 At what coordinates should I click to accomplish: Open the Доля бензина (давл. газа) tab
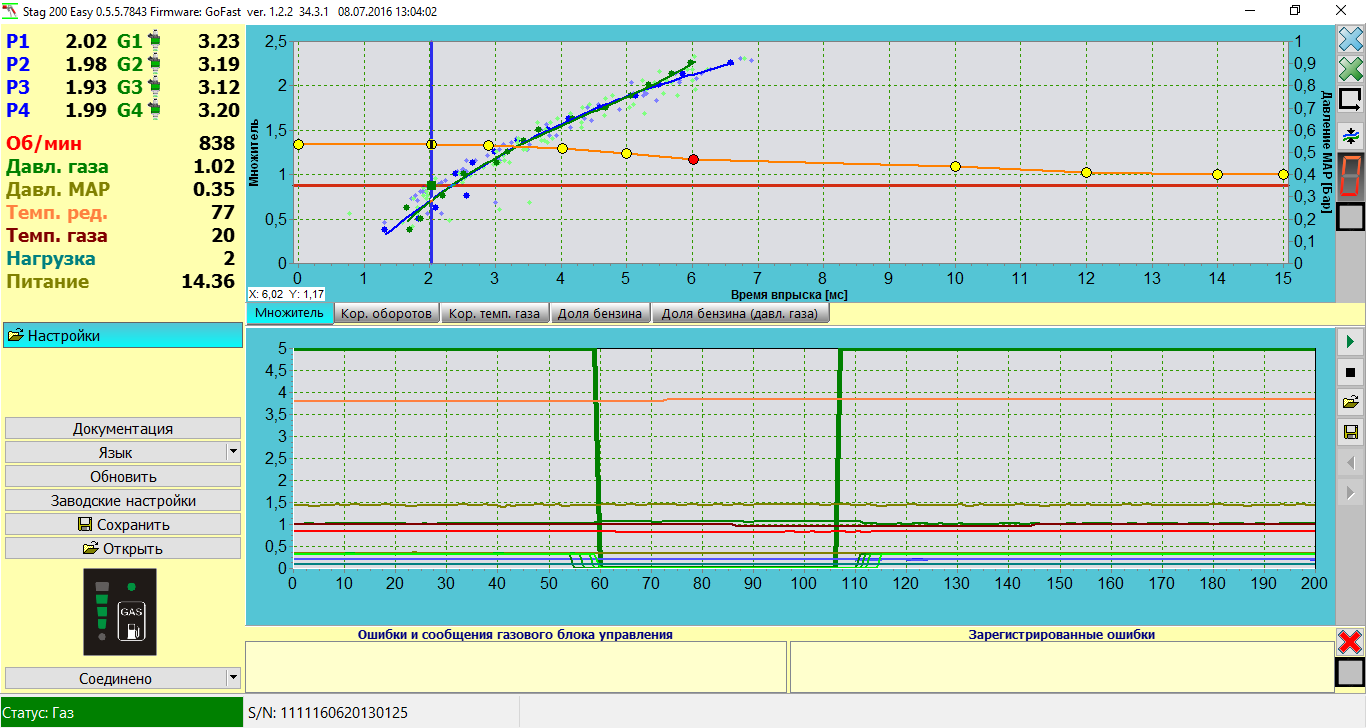pos(740,314)
